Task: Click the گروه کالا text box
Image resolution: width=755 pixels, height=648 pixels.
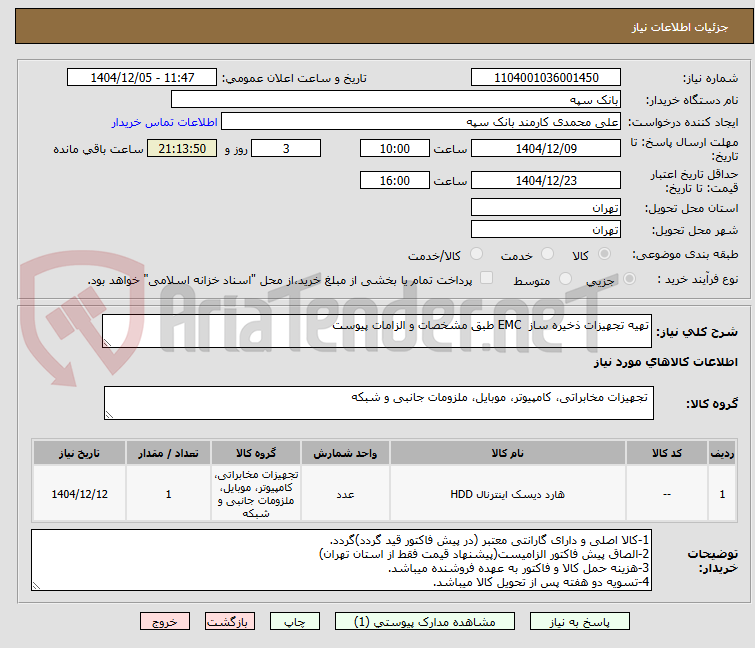Action: (x=379, y=403)
